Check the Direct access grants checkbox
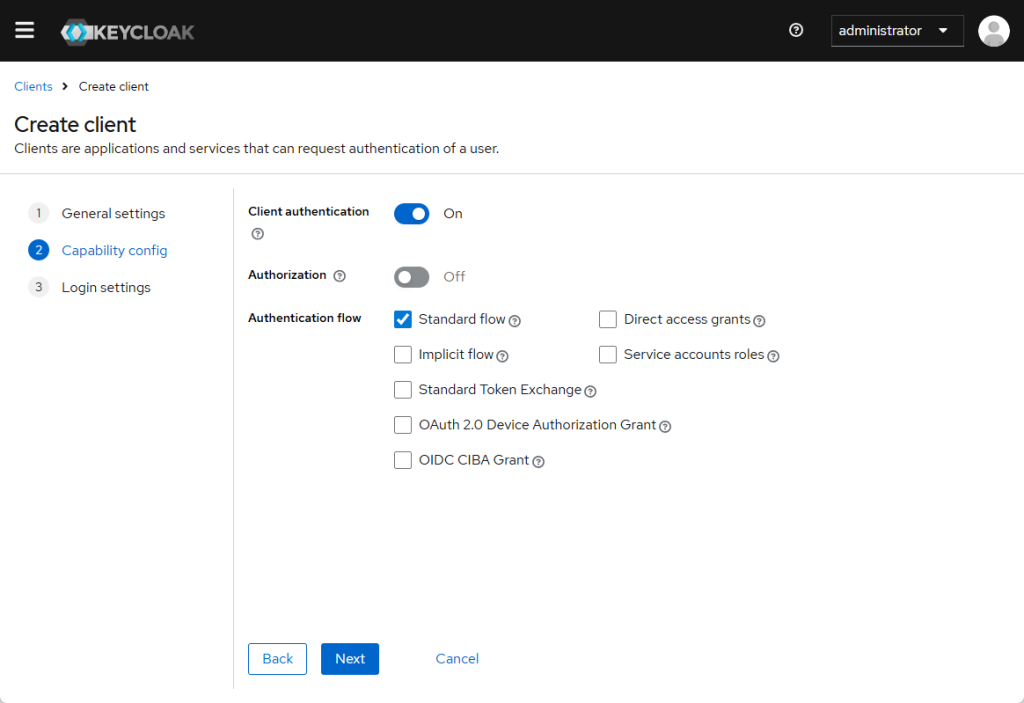 pyautogui.click(x=608, y=319)
